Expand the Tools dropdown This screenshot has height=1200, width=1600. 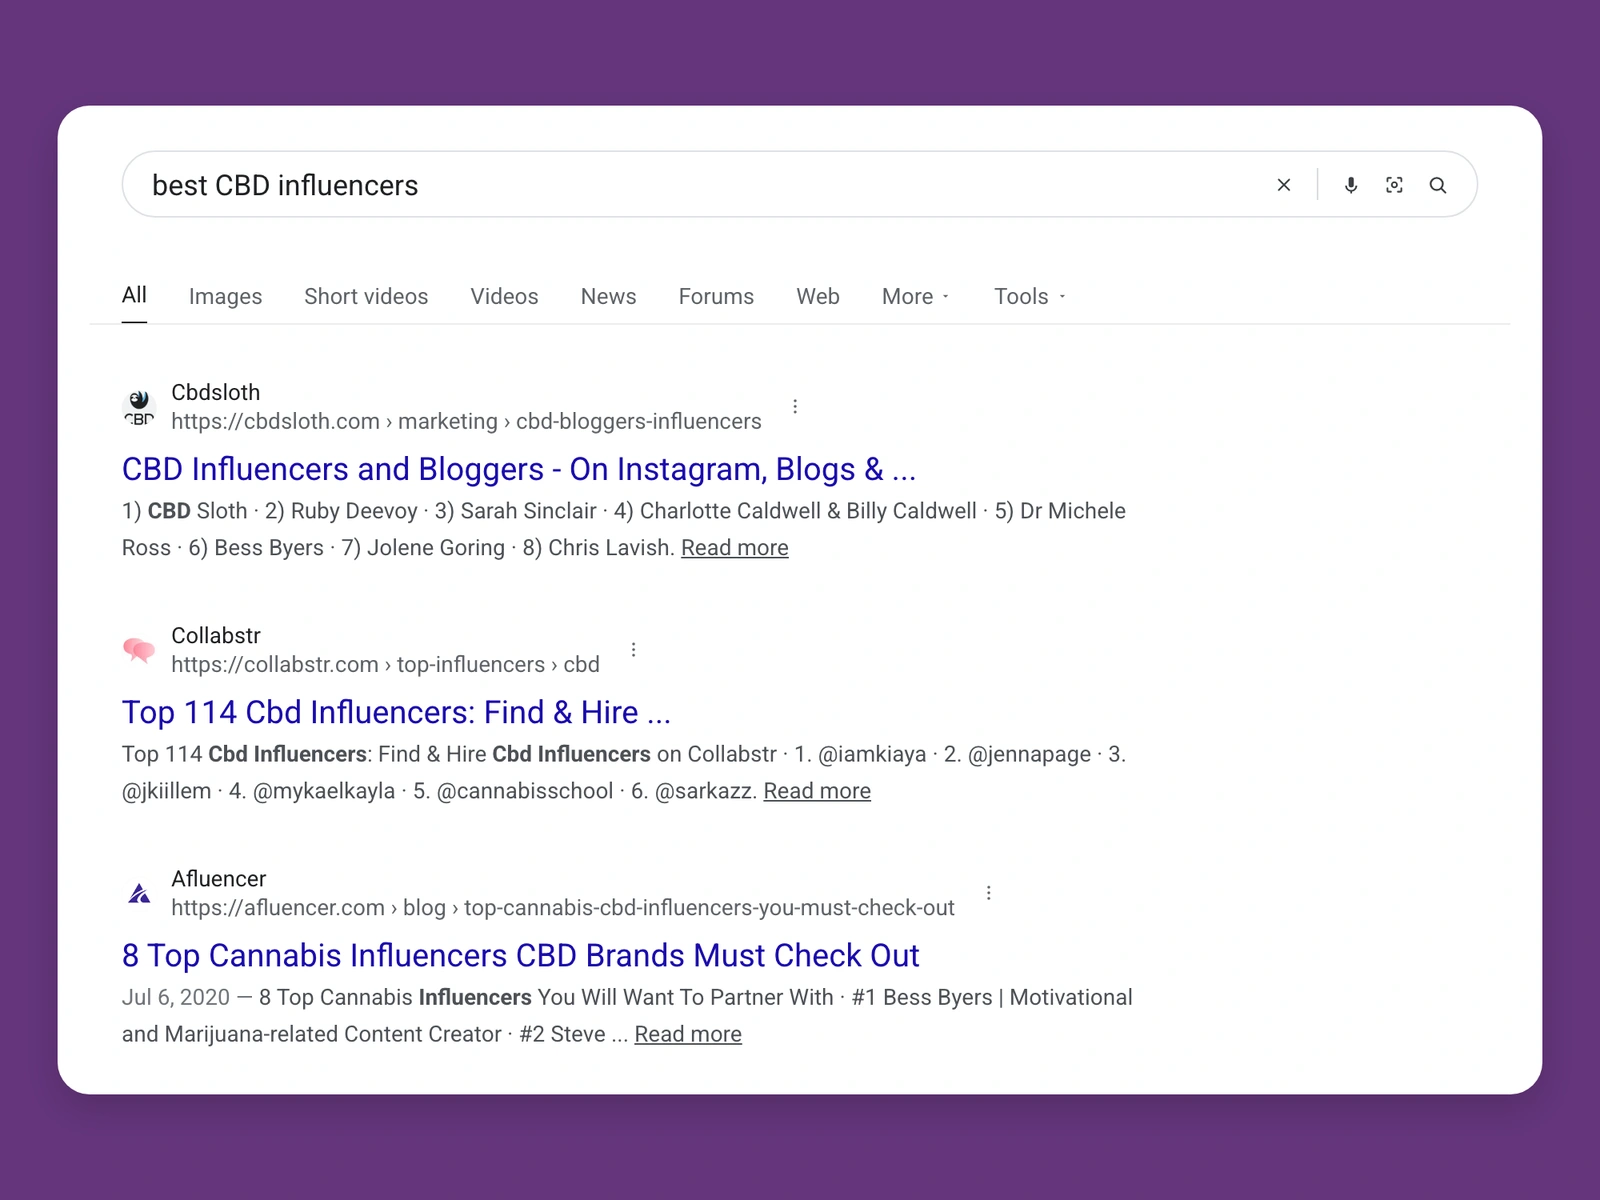pos(1030,296)
